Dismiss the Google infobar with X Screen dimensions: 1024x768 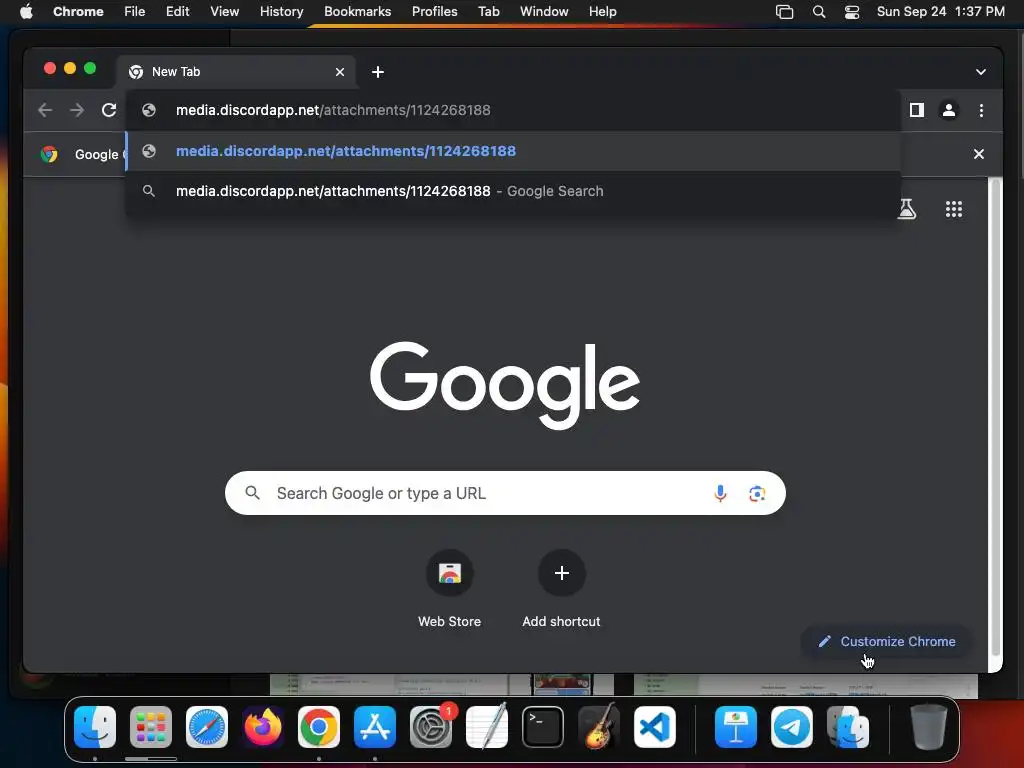coord(978,154)
